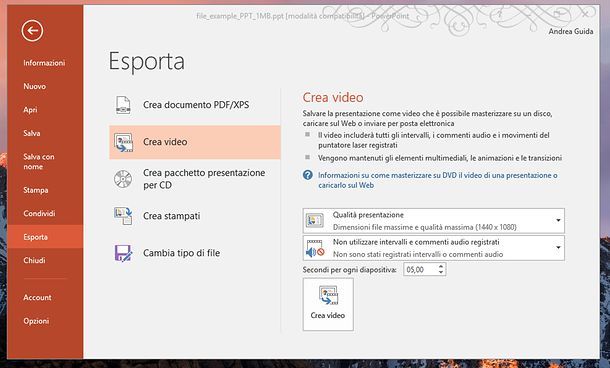Choose the Crea documento PDF/XPS label
Viewport: 610px width, 368px height.
coord(196,105)
